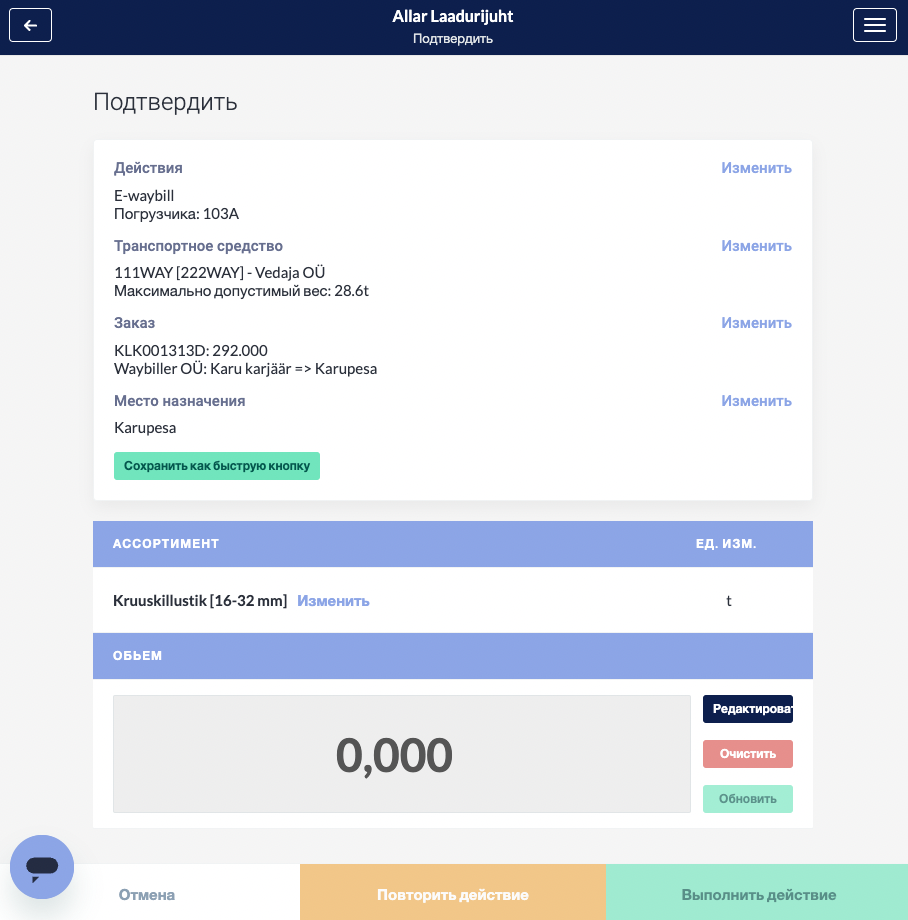Click the Ассортимент column header

[x=166, y=544]
